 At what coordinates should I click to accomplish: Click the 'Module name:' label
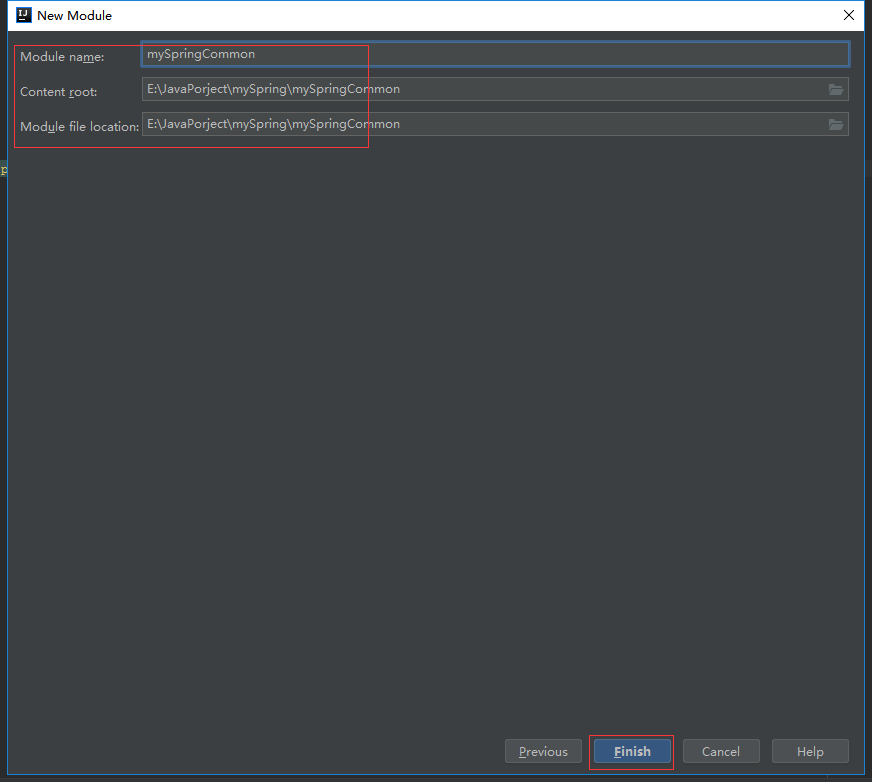(62, 57)
